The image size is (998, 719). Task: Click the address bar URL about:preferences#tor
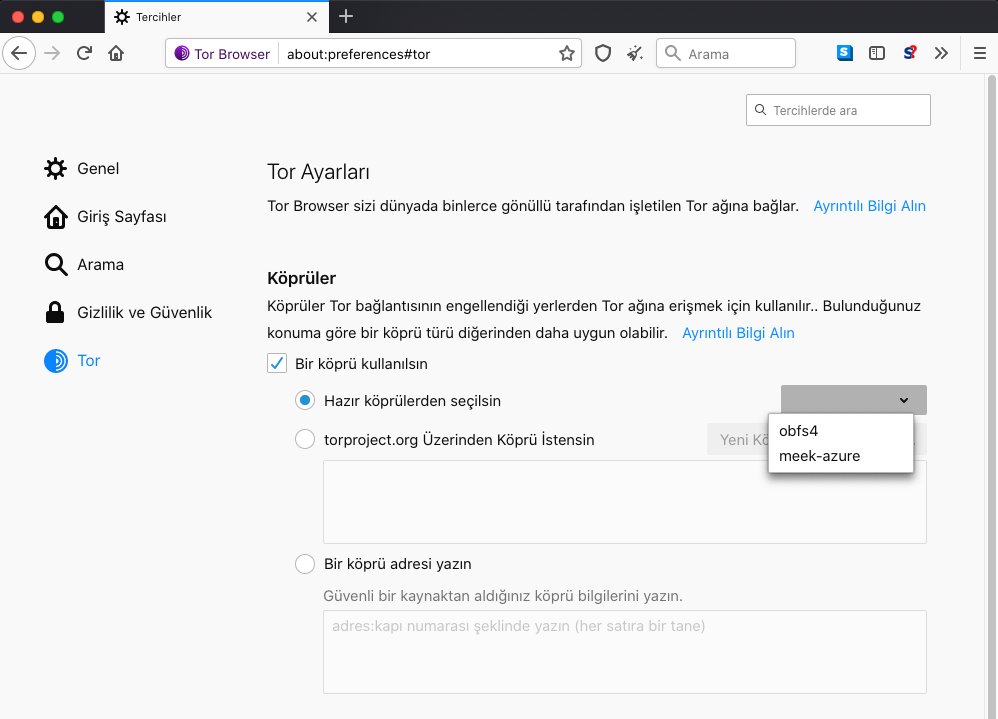tap(358, 54)
